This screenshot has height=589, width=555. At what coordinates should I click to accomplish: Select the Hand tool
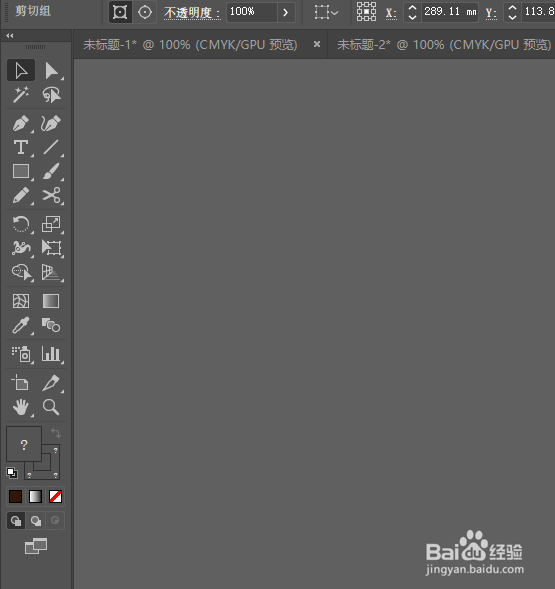click(21, 407)
